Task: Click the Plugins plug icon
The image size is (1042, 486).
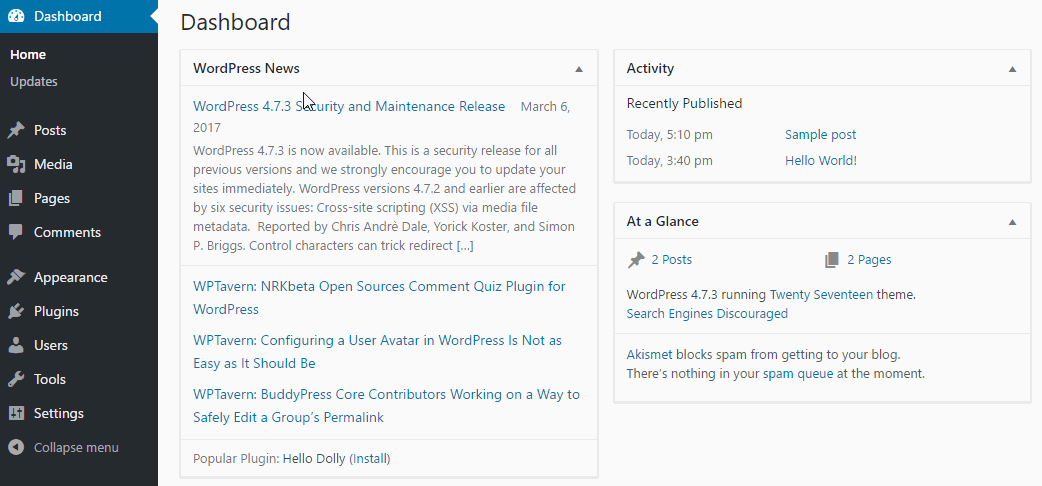Action: [x=16, y=311]
